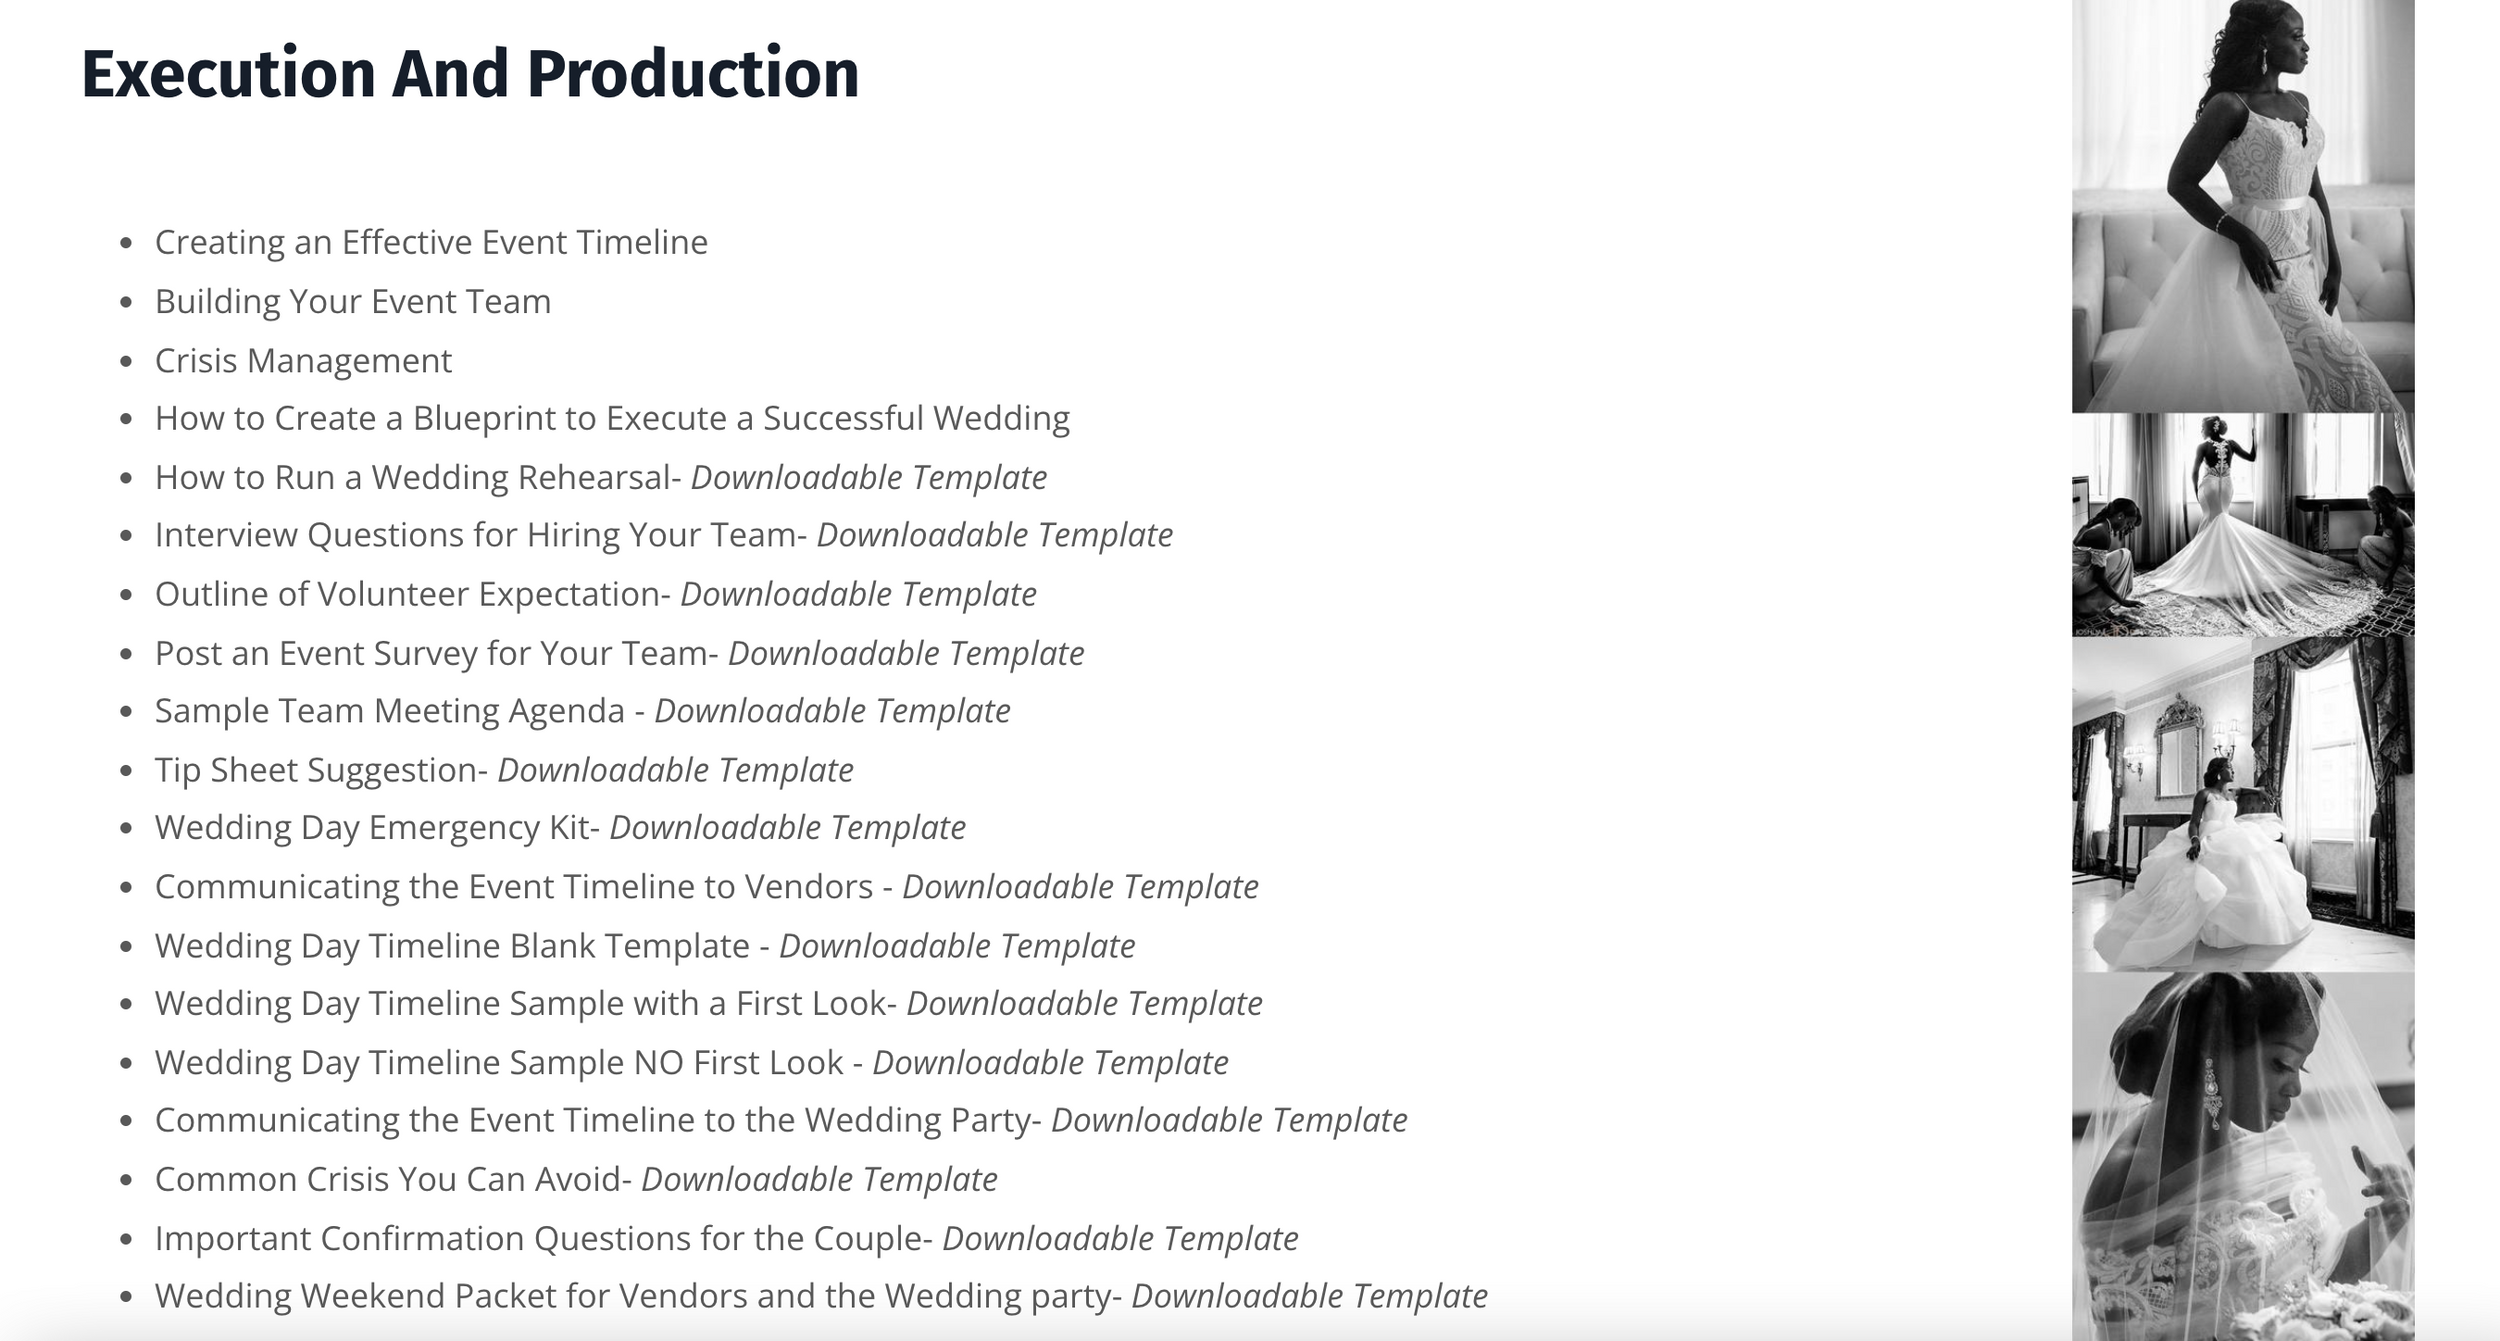Open photo of bride standing by sofa
This screenshot has width=2500, height=1341.
2243,206
